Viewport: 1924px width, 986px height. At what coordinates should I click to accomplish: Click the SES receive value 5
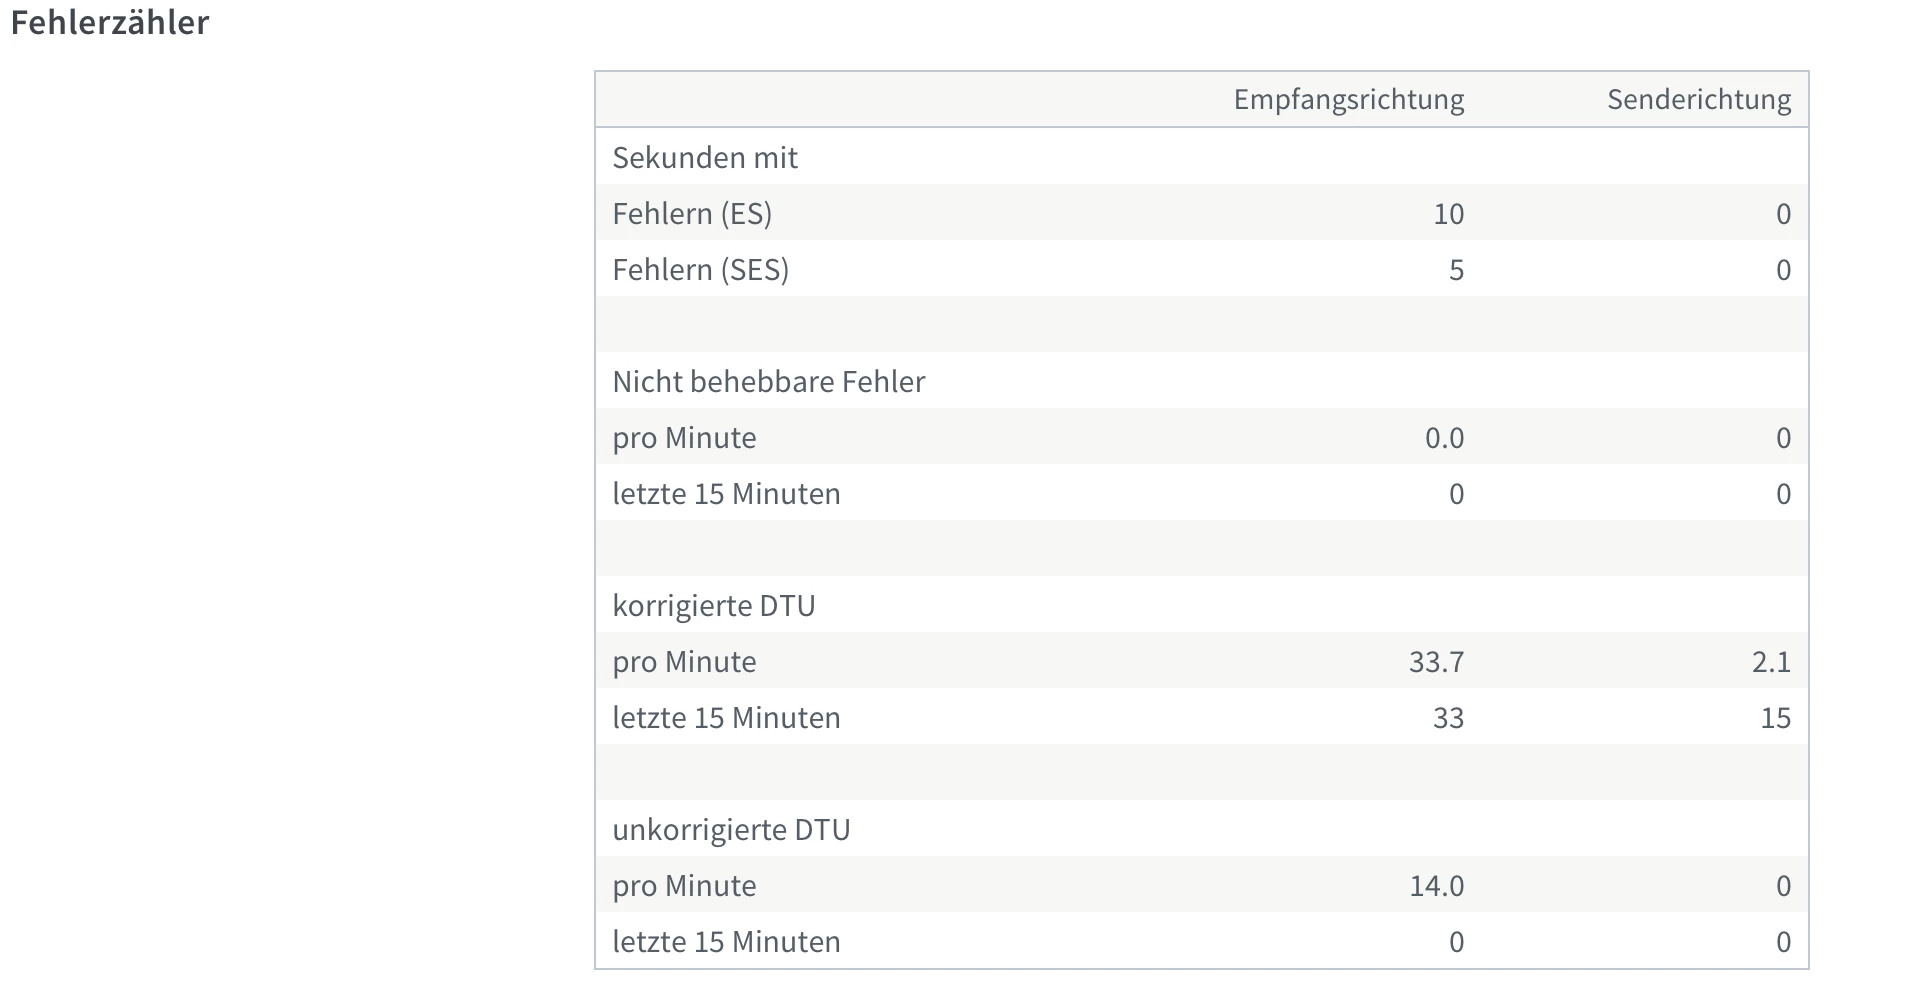coord(1456,269)
